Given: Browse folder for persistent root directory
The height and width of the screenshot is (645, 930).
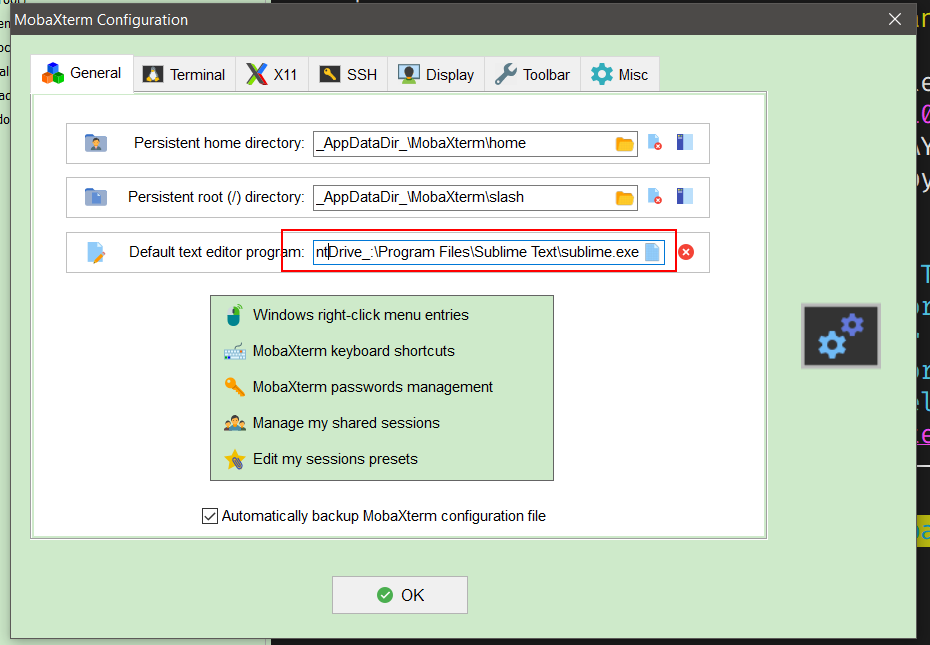Looking at the screenshot, I should [625, 198].
